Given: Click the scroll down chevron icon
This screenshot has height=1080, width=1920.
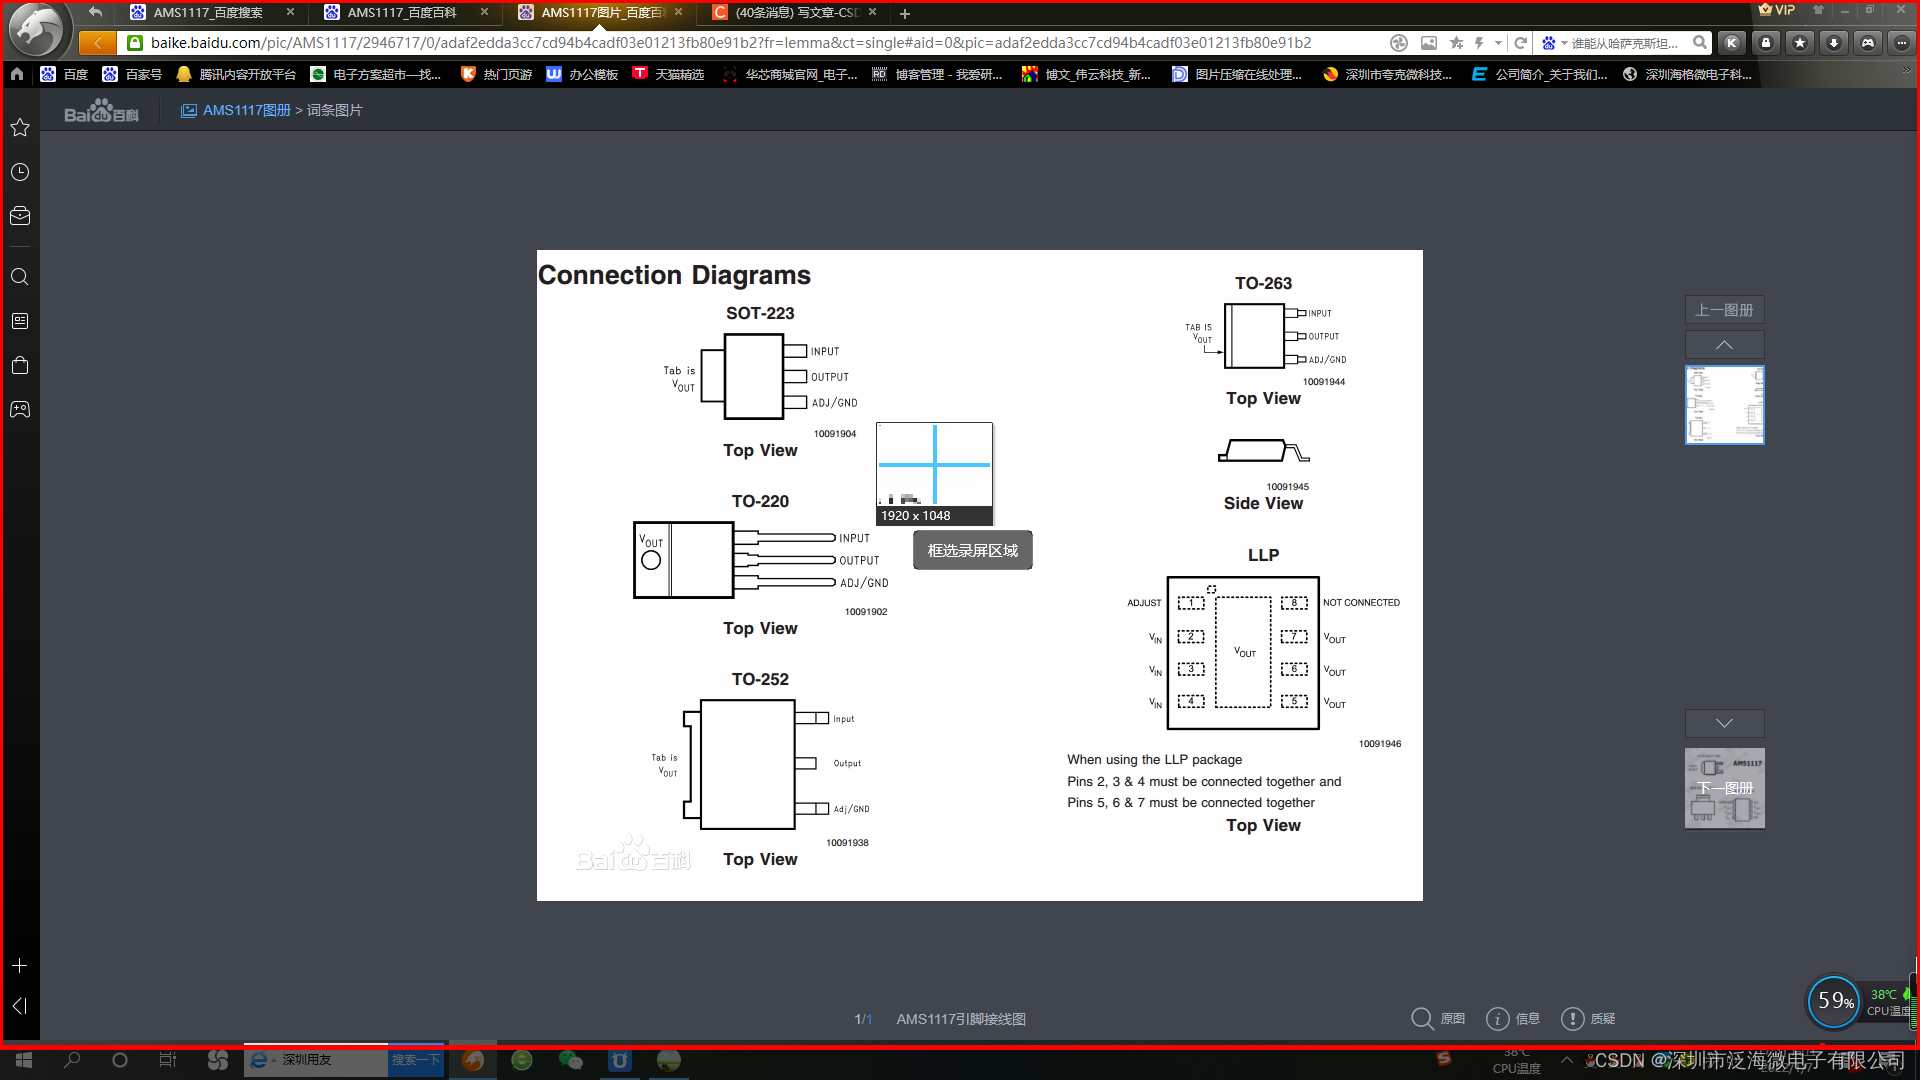Looking at the screenshot, I should (x=1725, y=723).
